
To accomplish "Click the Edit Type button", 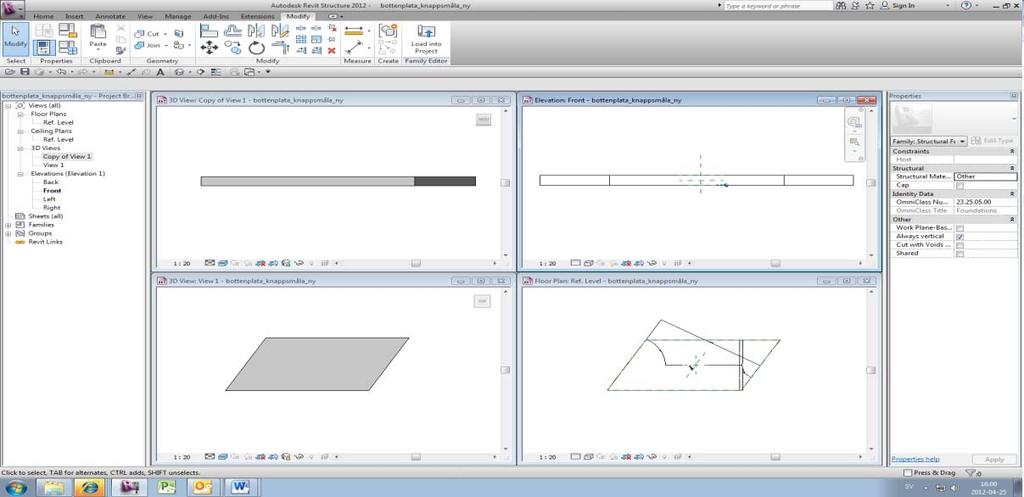I will click(x=993, y=141).
